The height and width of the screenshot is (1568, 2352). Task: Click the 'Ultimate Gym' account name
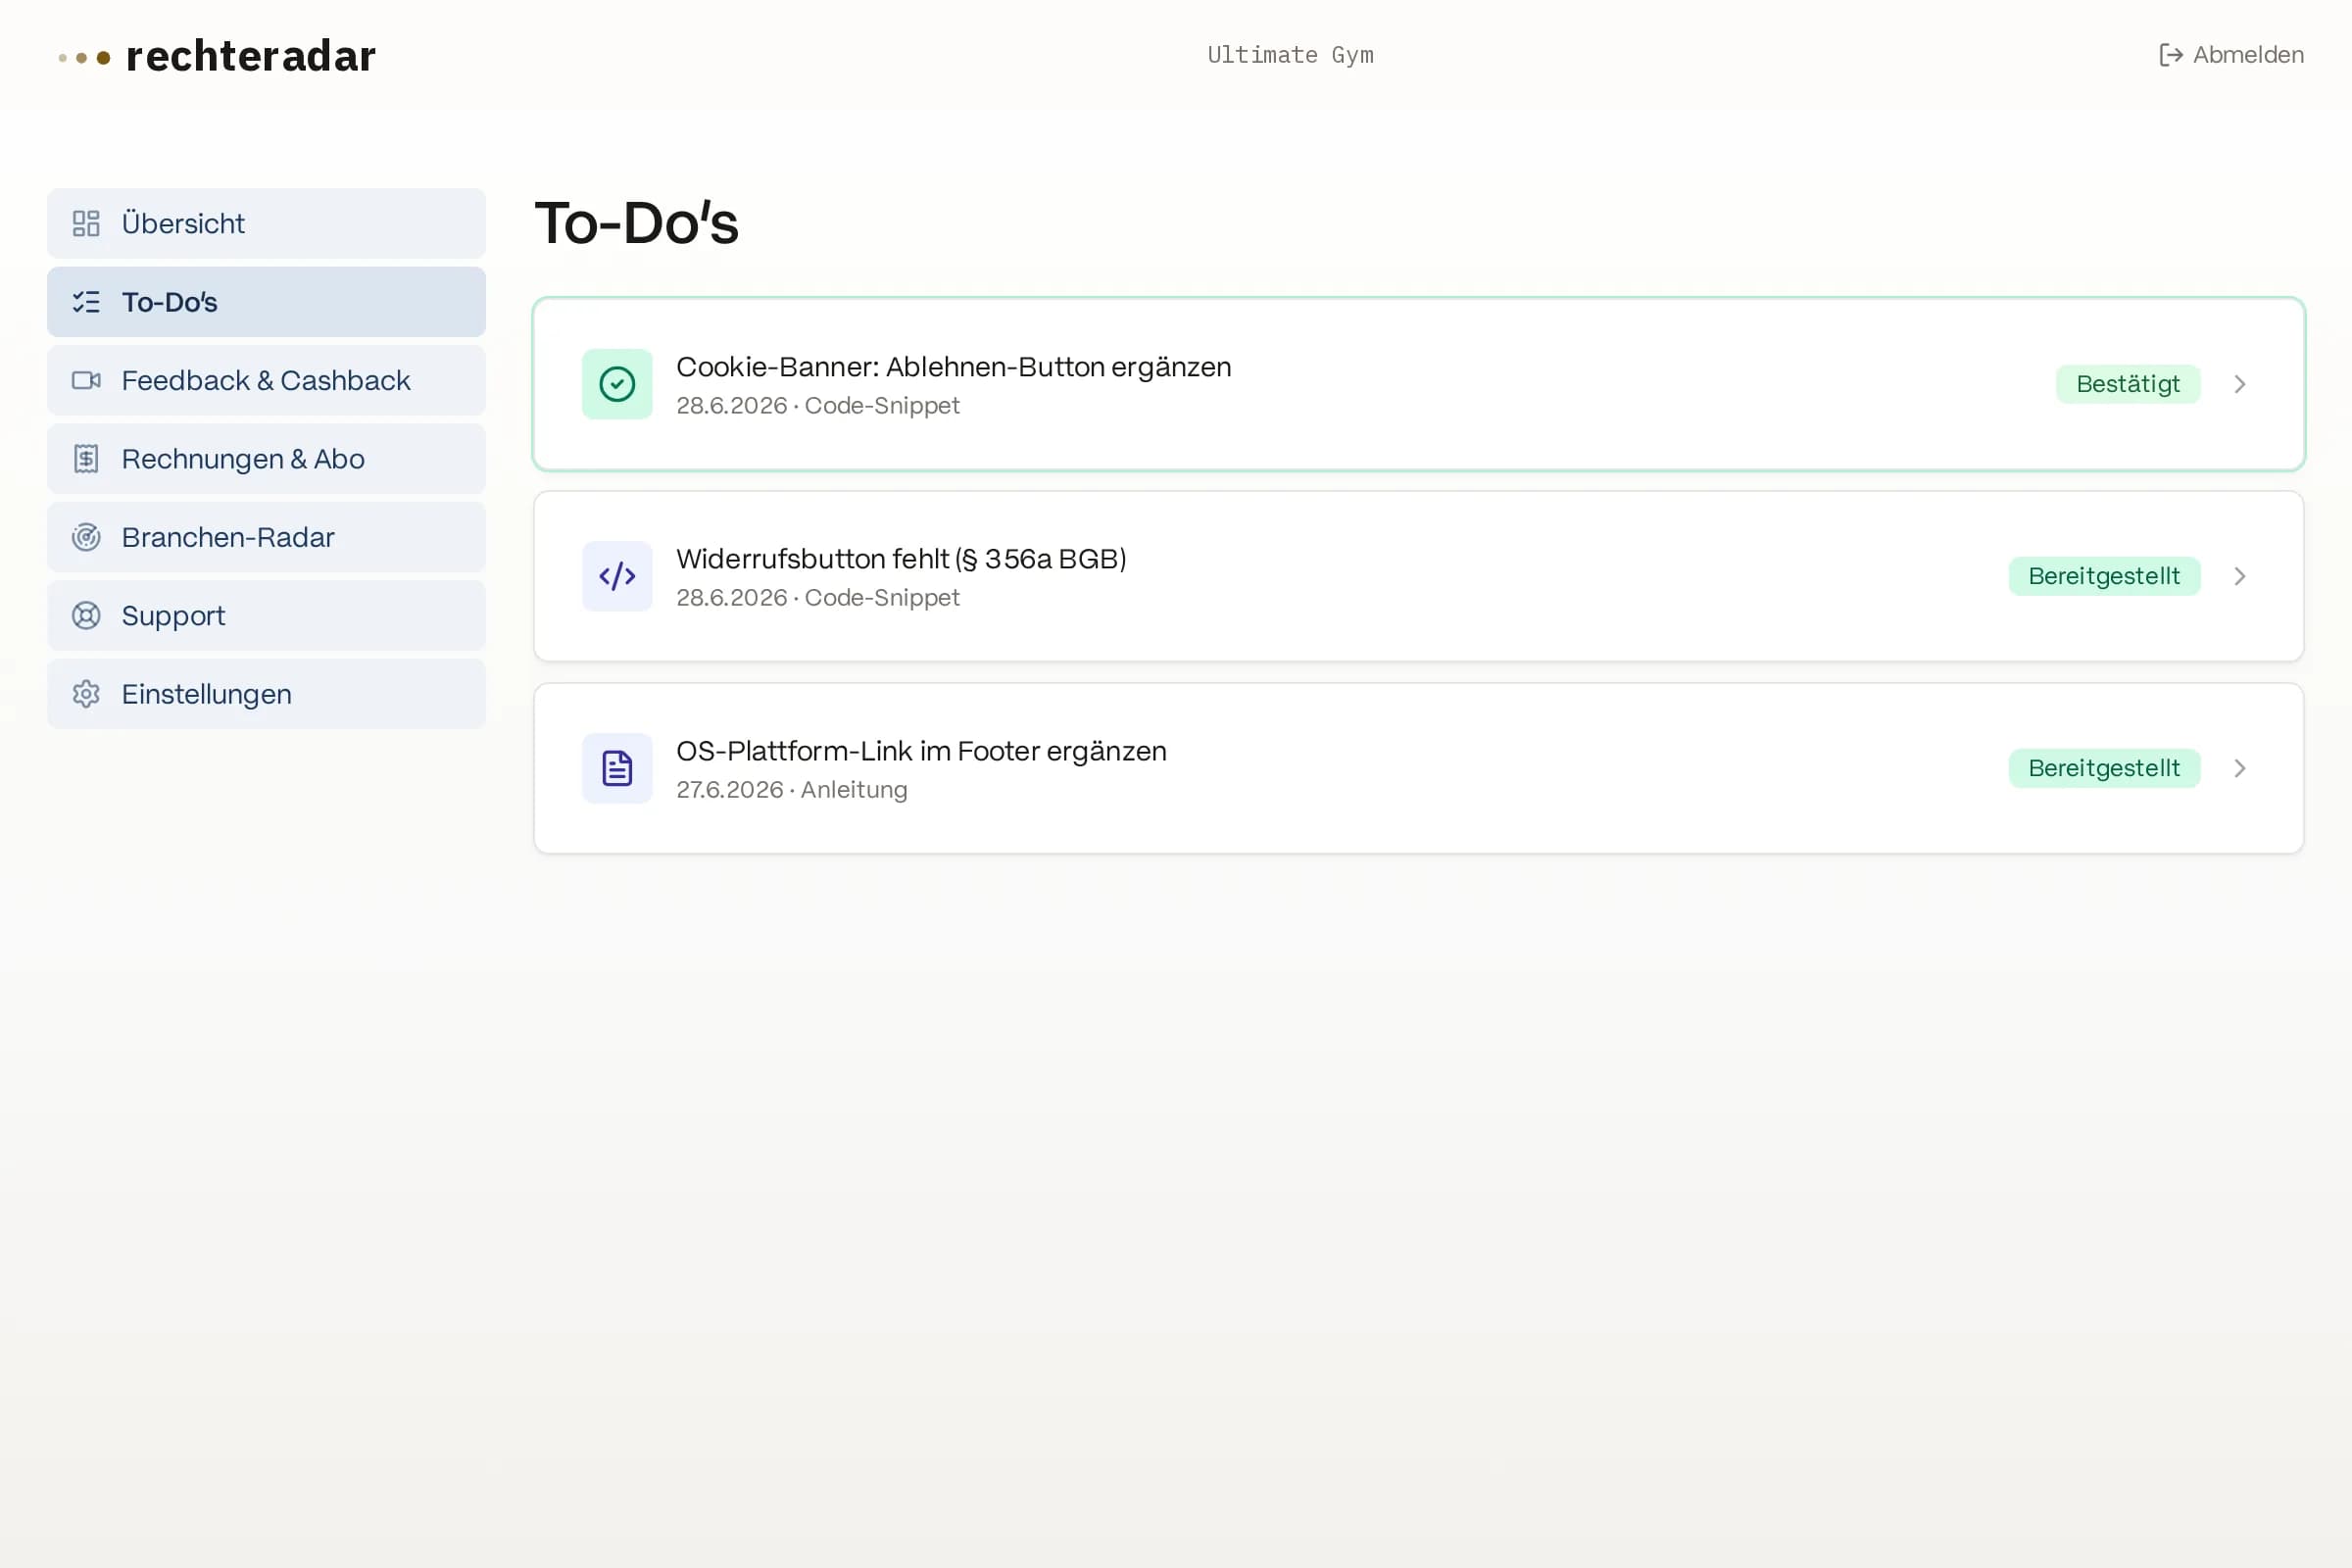pos(1290,55)
